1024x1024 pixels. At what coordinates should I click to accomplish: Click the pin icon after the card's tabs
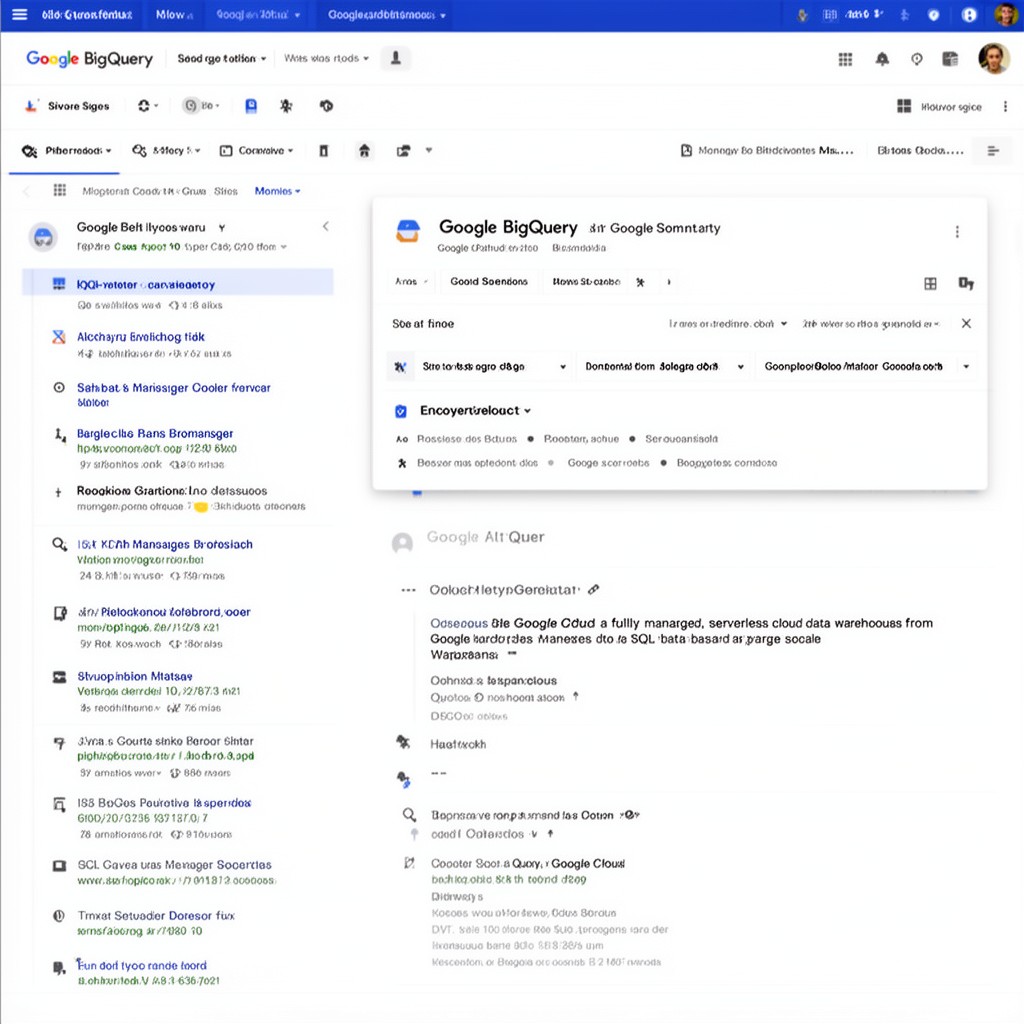[641, 282]
